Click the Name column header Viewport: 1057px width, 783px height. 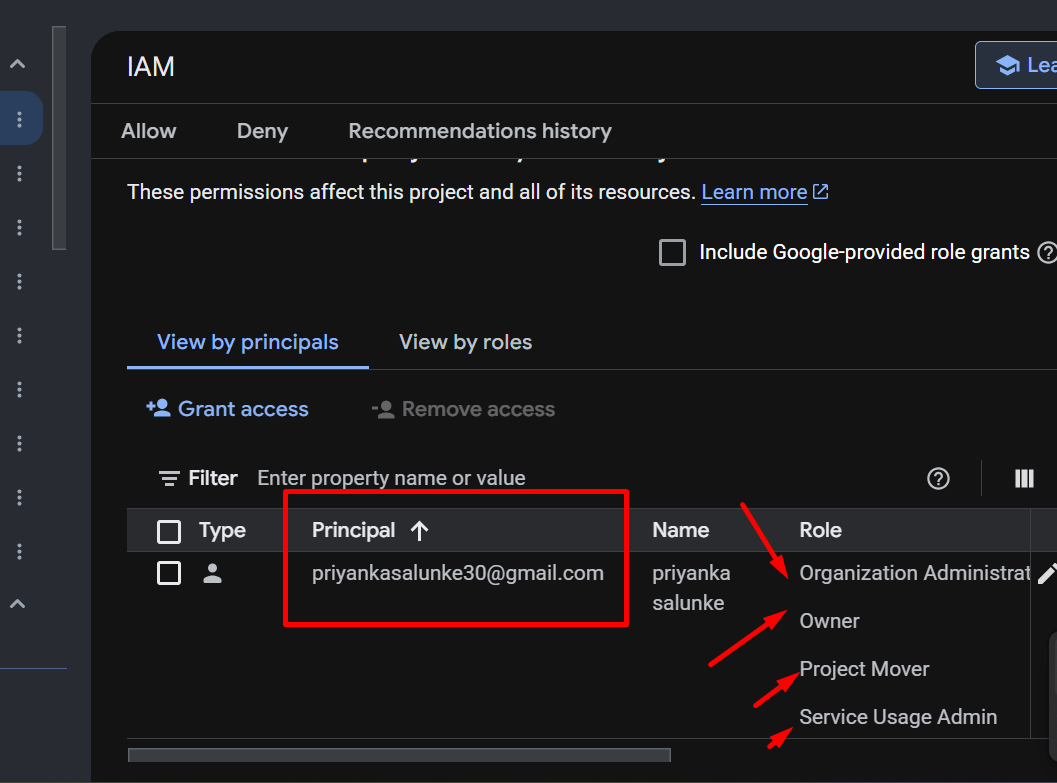click(x=680, y=530)
